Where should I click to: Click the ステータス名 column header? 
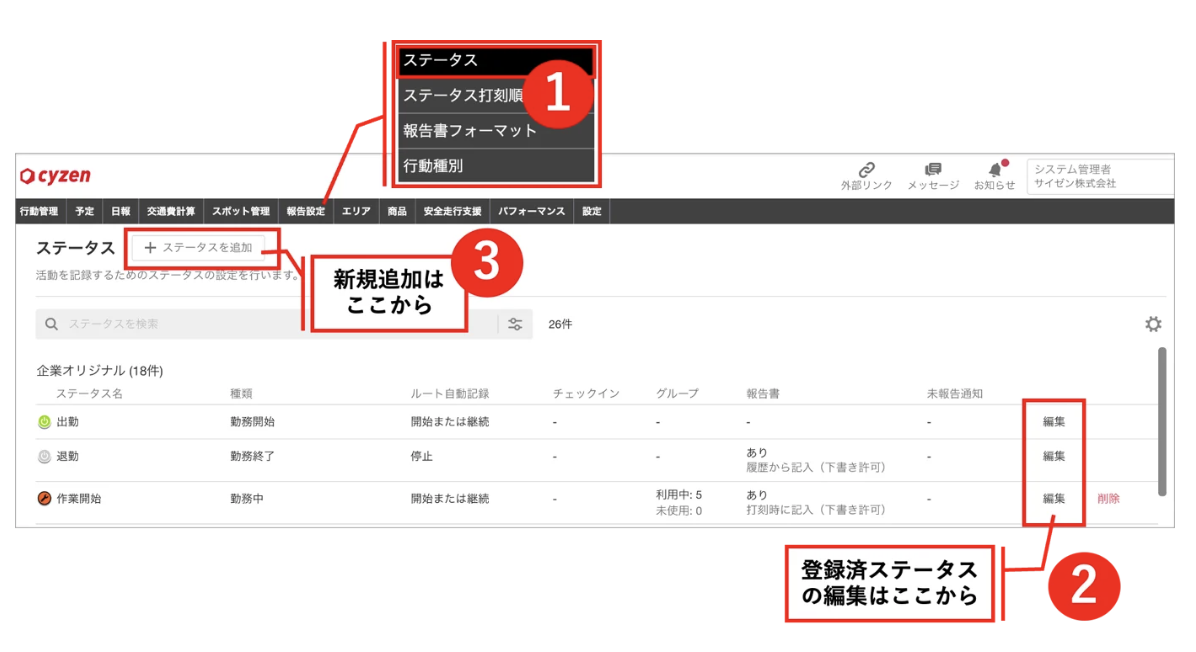coord(89,393)
